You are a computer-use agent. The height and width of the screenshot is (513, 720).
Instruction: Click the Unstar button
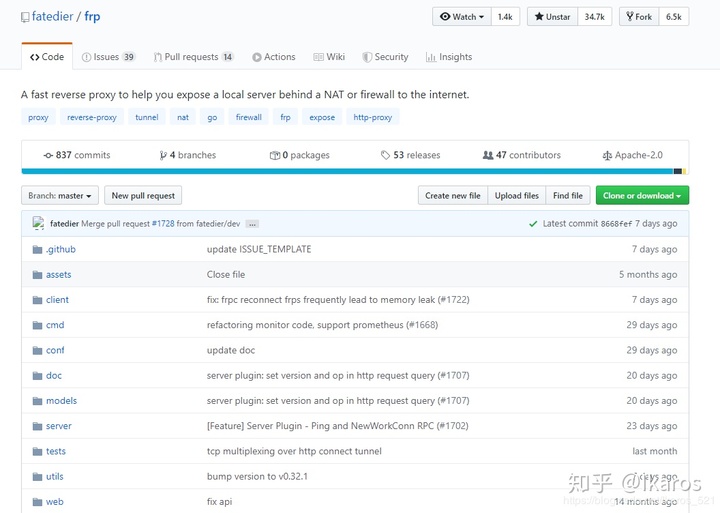click(x=552, y=17)
